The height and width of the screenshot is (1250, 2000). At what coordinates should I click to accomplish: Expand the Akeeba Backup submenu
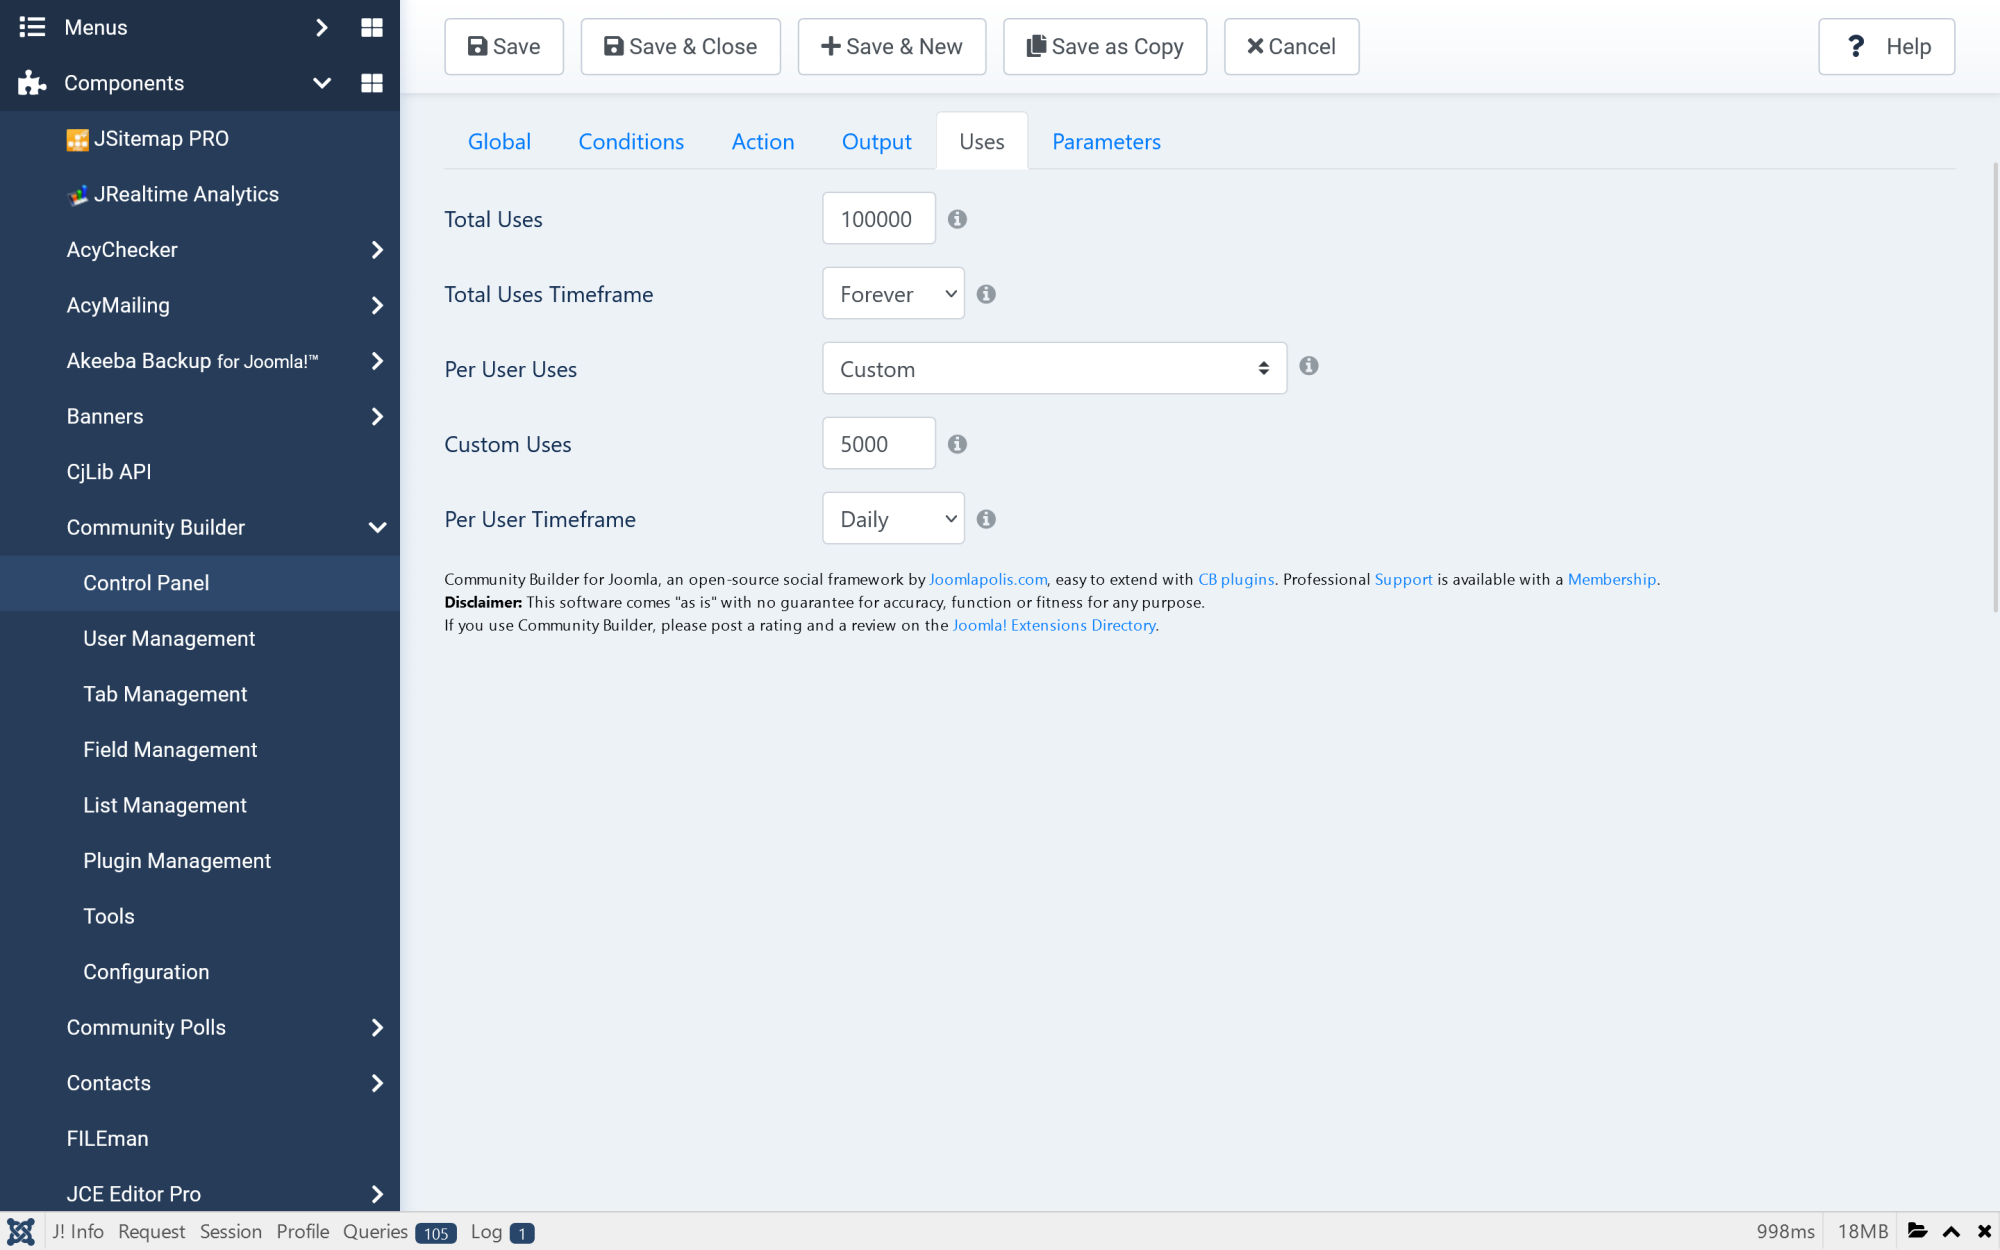click(377, 361)
